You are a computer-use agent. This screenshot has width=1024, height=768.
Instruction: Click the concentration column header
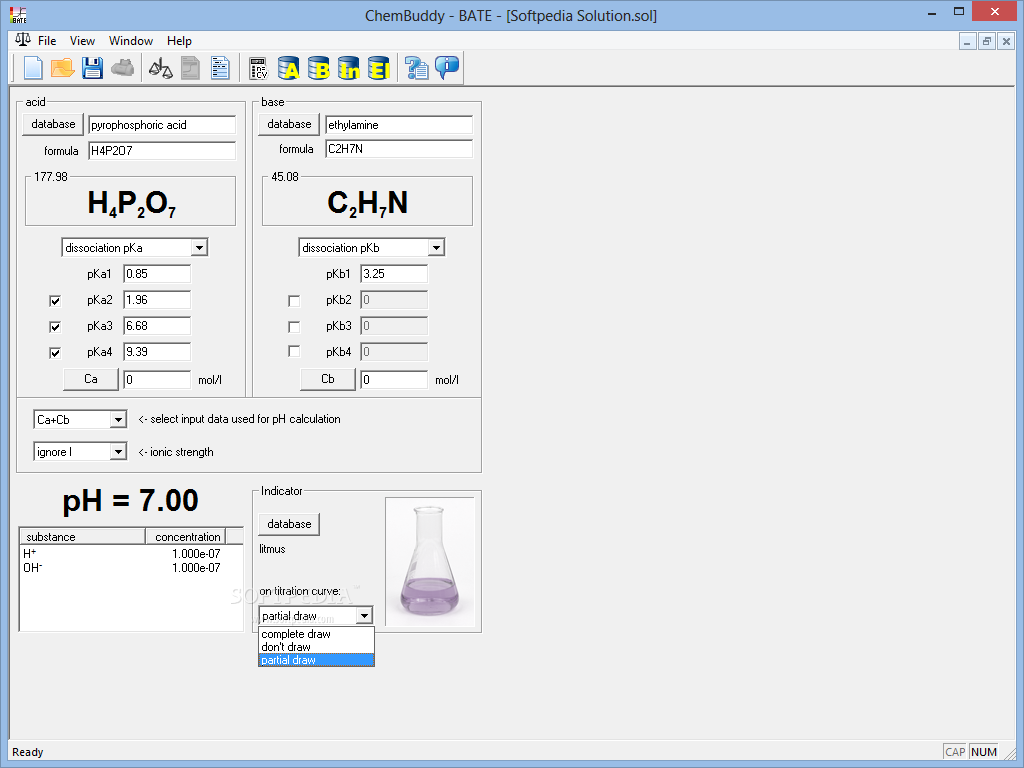point(185,537)
